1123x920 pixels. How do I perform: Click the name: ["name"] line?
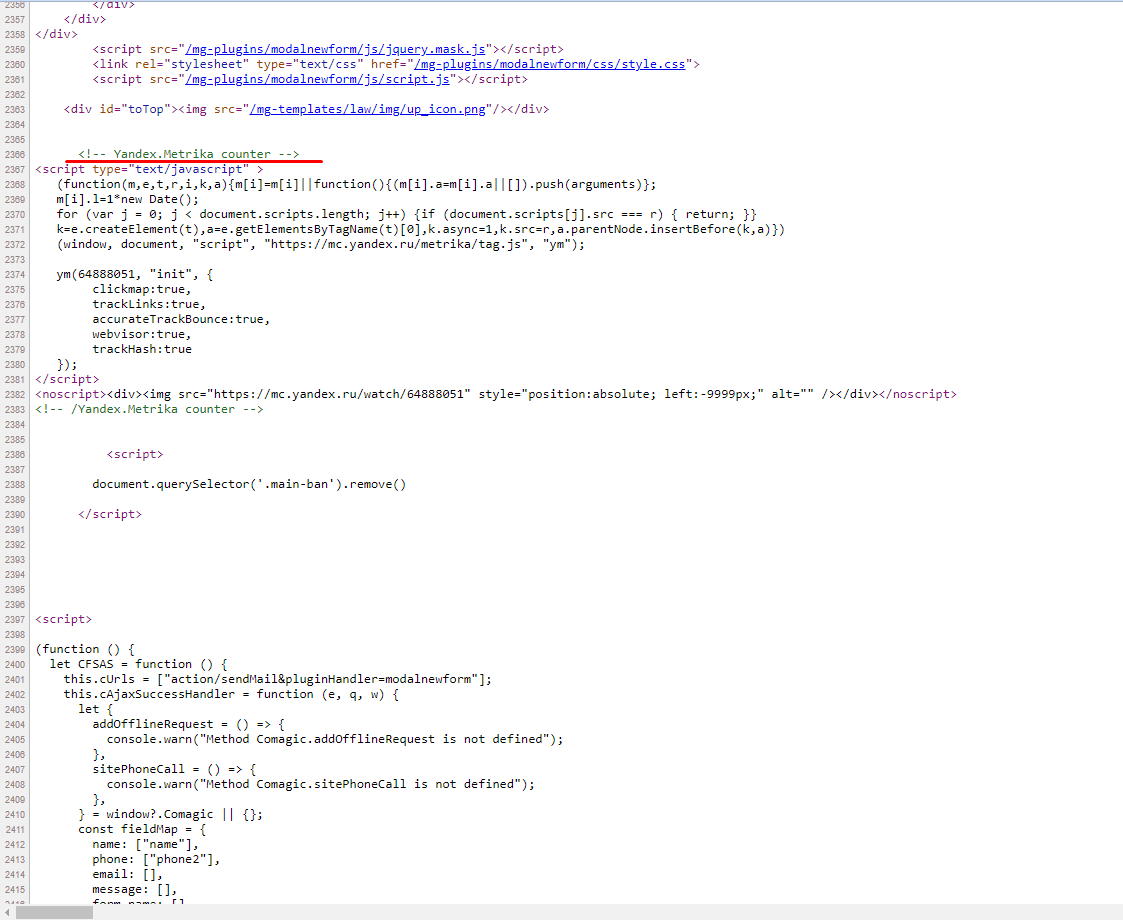pos(145,845)
